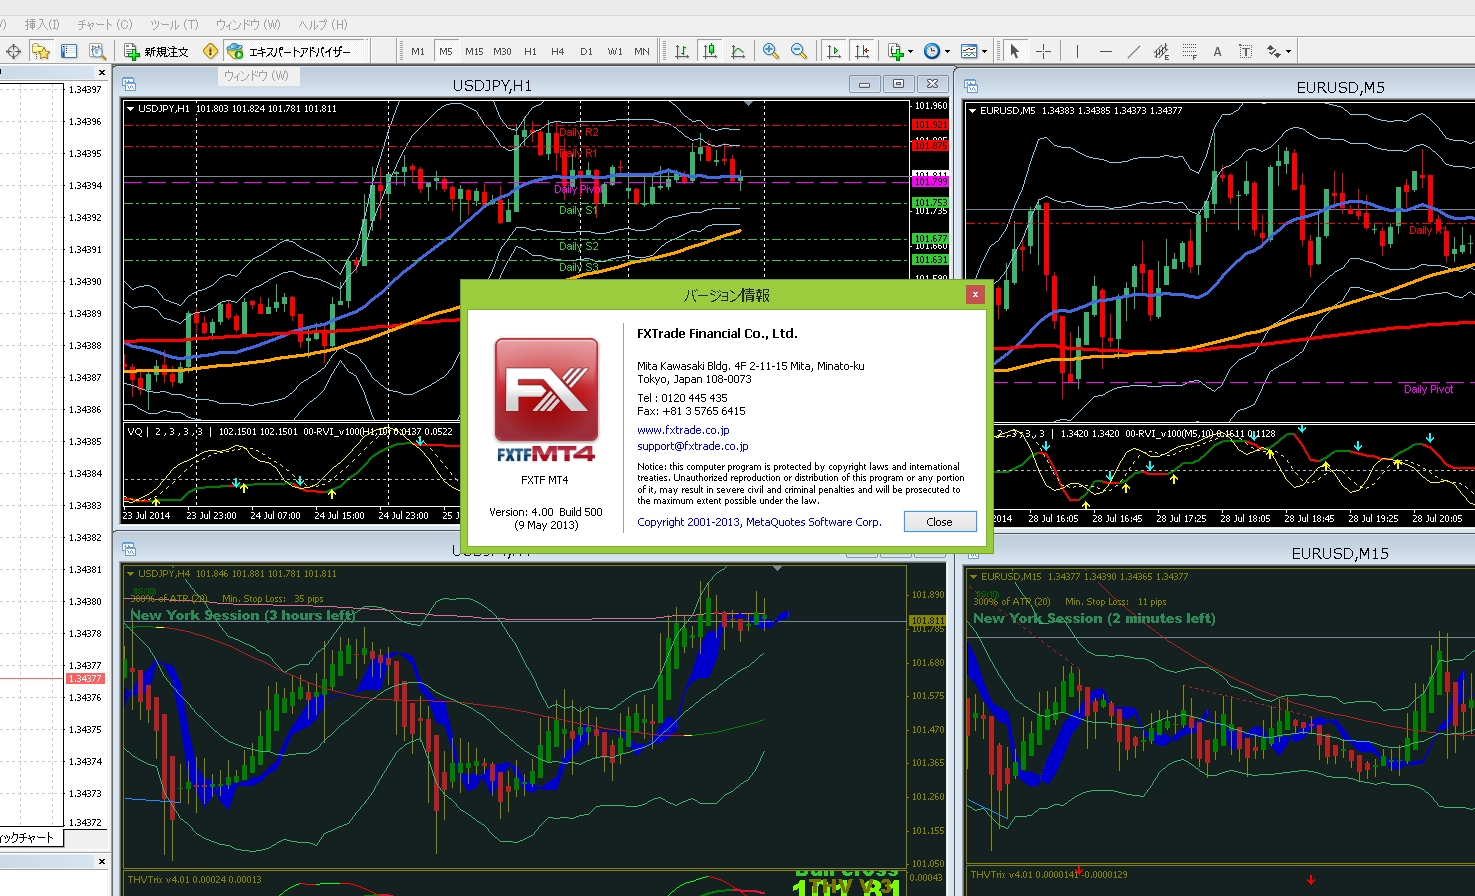Click the EURUSD,M5 chart window icon

click(x=971, y=87)
